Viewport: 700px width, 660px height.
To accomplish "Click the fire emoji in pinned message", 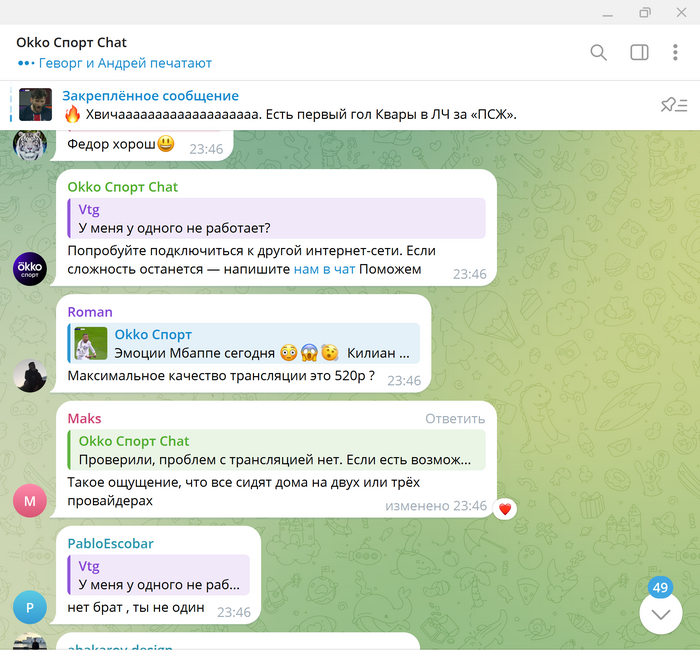I will click(72, 114).
